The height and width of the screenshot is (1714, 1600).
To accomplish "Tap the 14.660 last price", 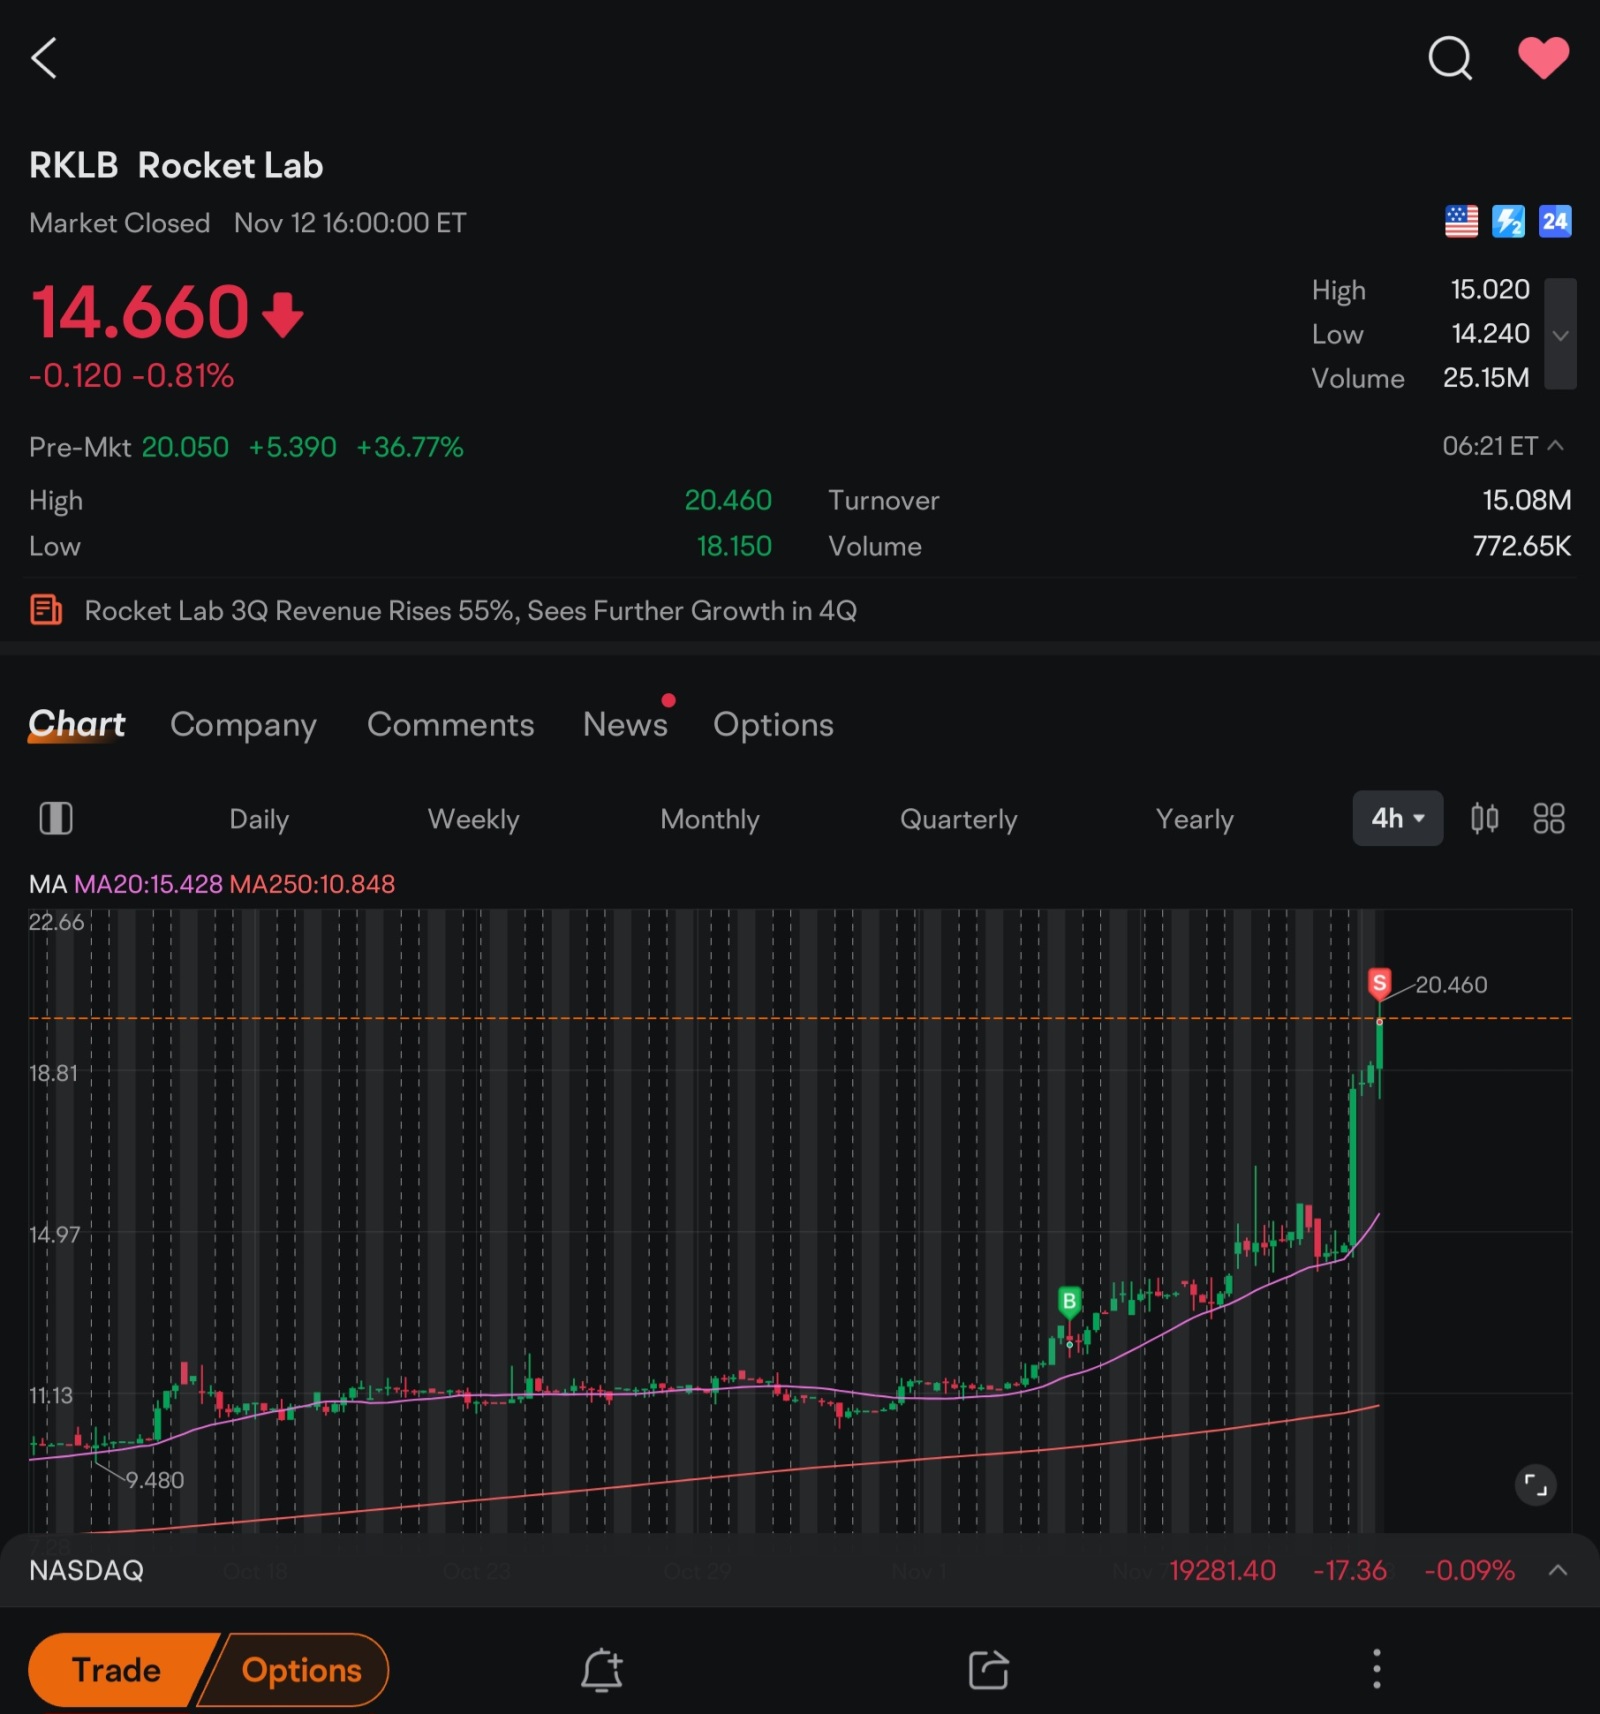I will point(140,312).
